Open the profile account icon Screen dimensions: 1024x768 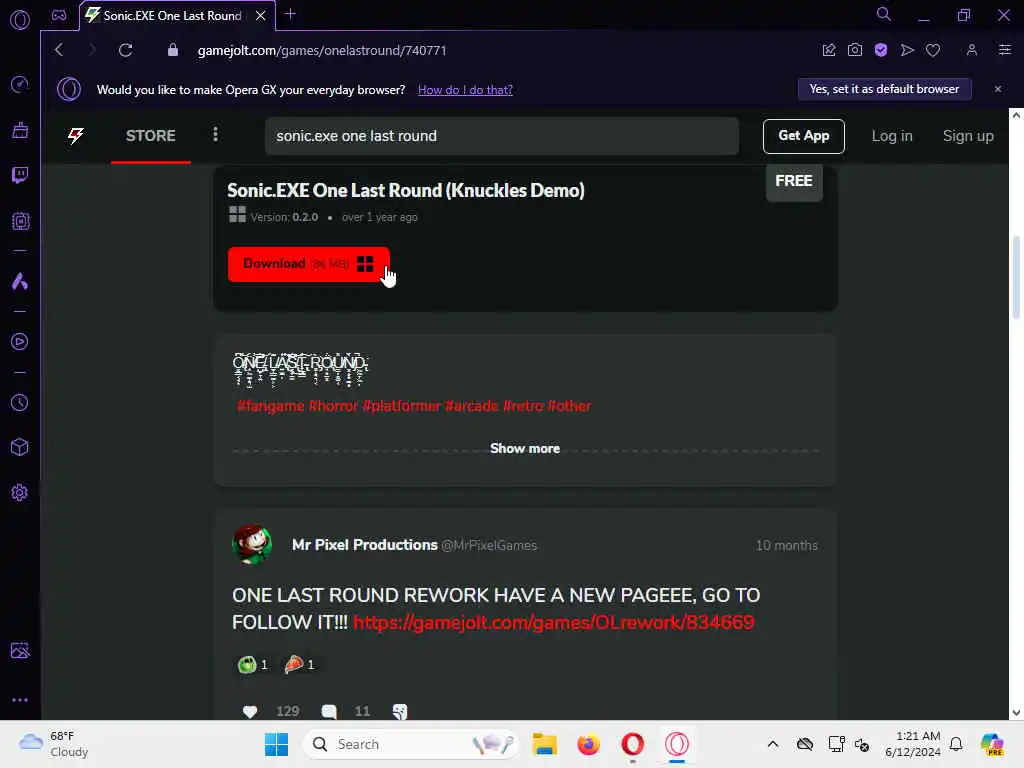pos(972,50)
